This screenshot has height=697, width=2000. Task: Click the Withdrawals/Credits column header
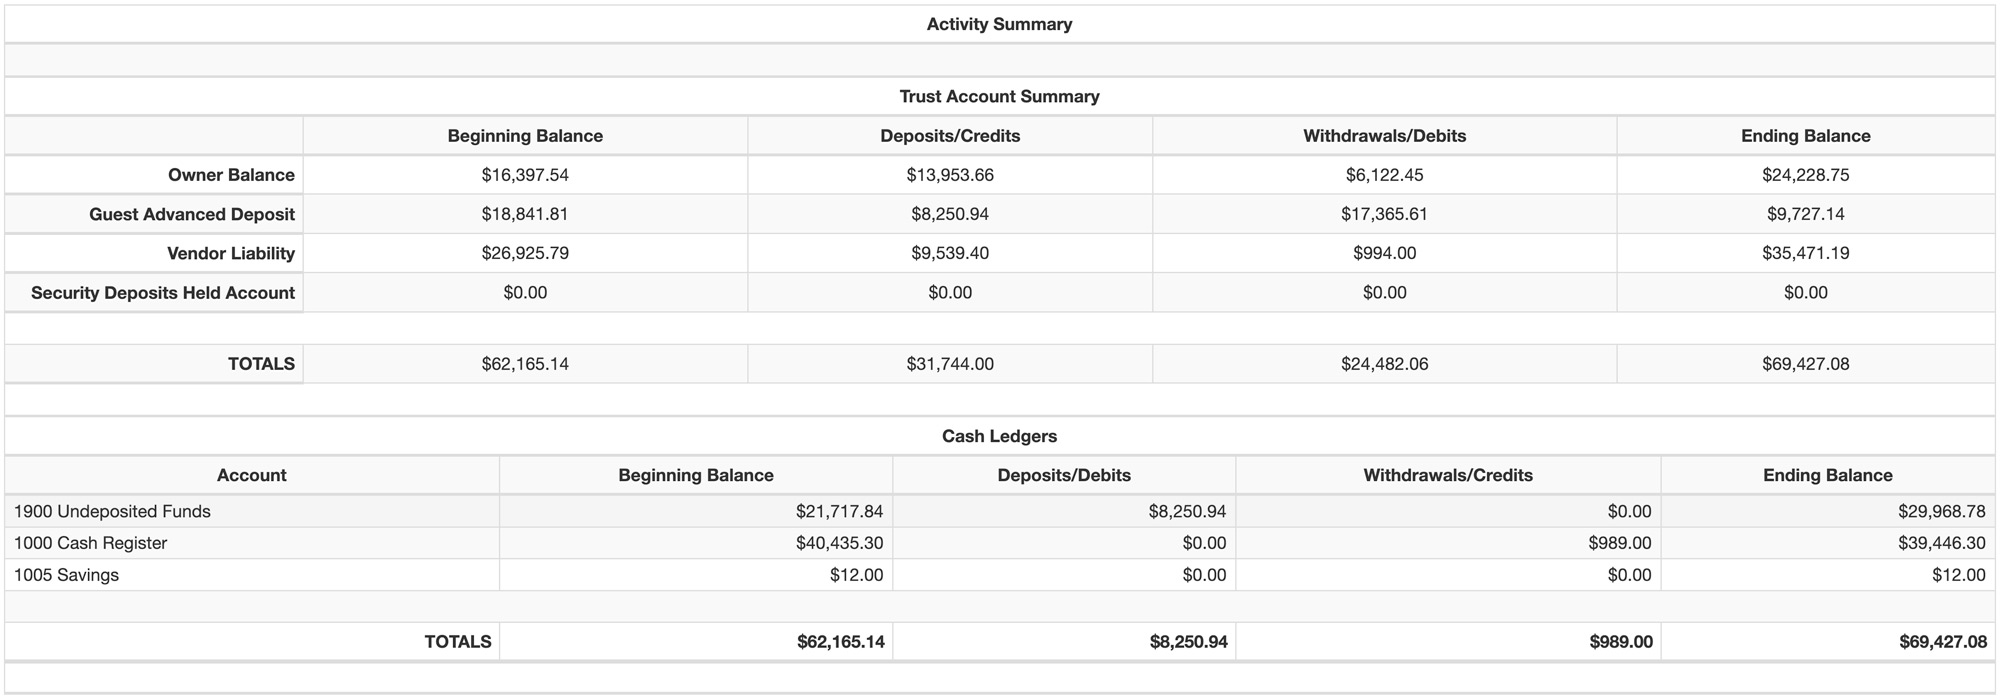(1447, 475)
